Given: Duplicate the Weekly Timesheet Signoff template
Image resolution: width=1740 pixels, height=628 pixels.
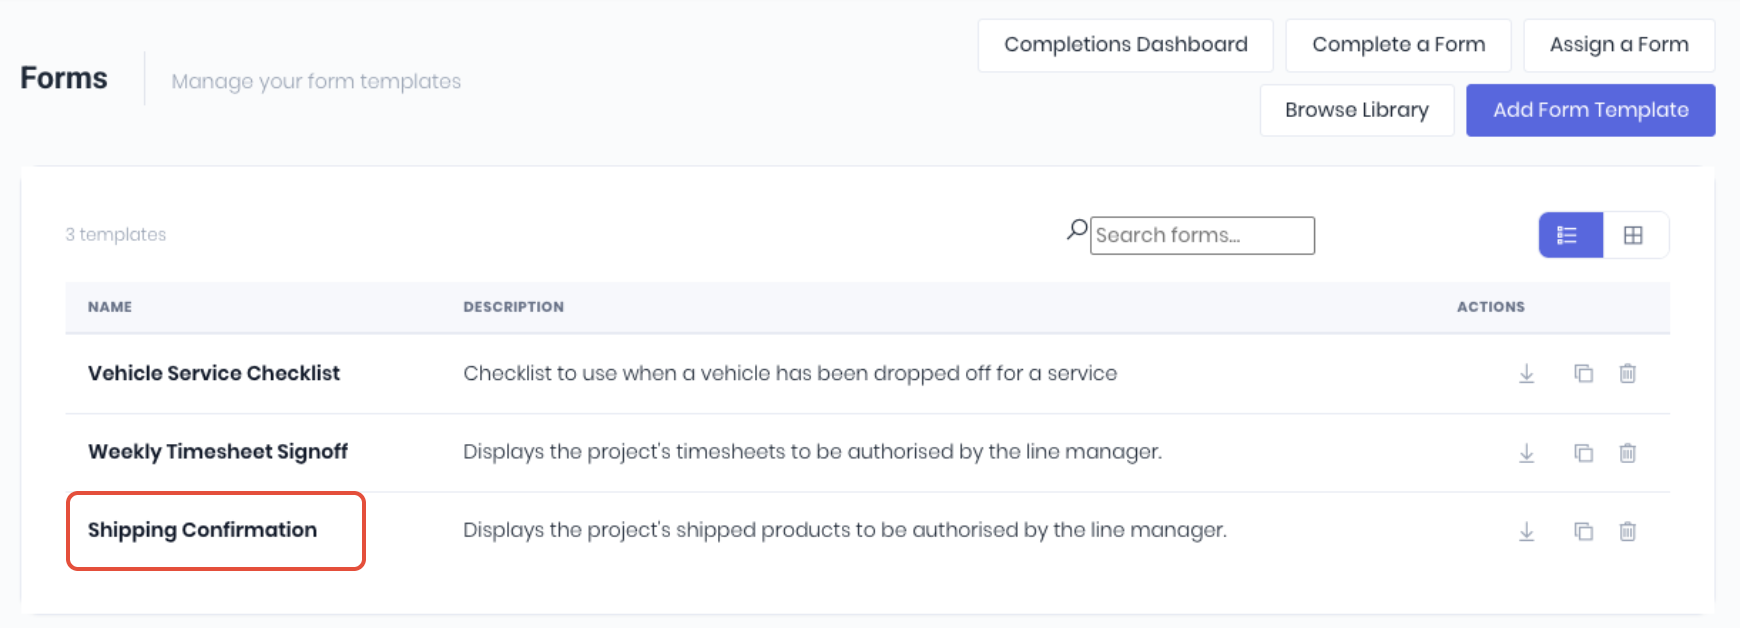Looking at the screenshot, I should pyautogui.click(x=1583, y=453).
